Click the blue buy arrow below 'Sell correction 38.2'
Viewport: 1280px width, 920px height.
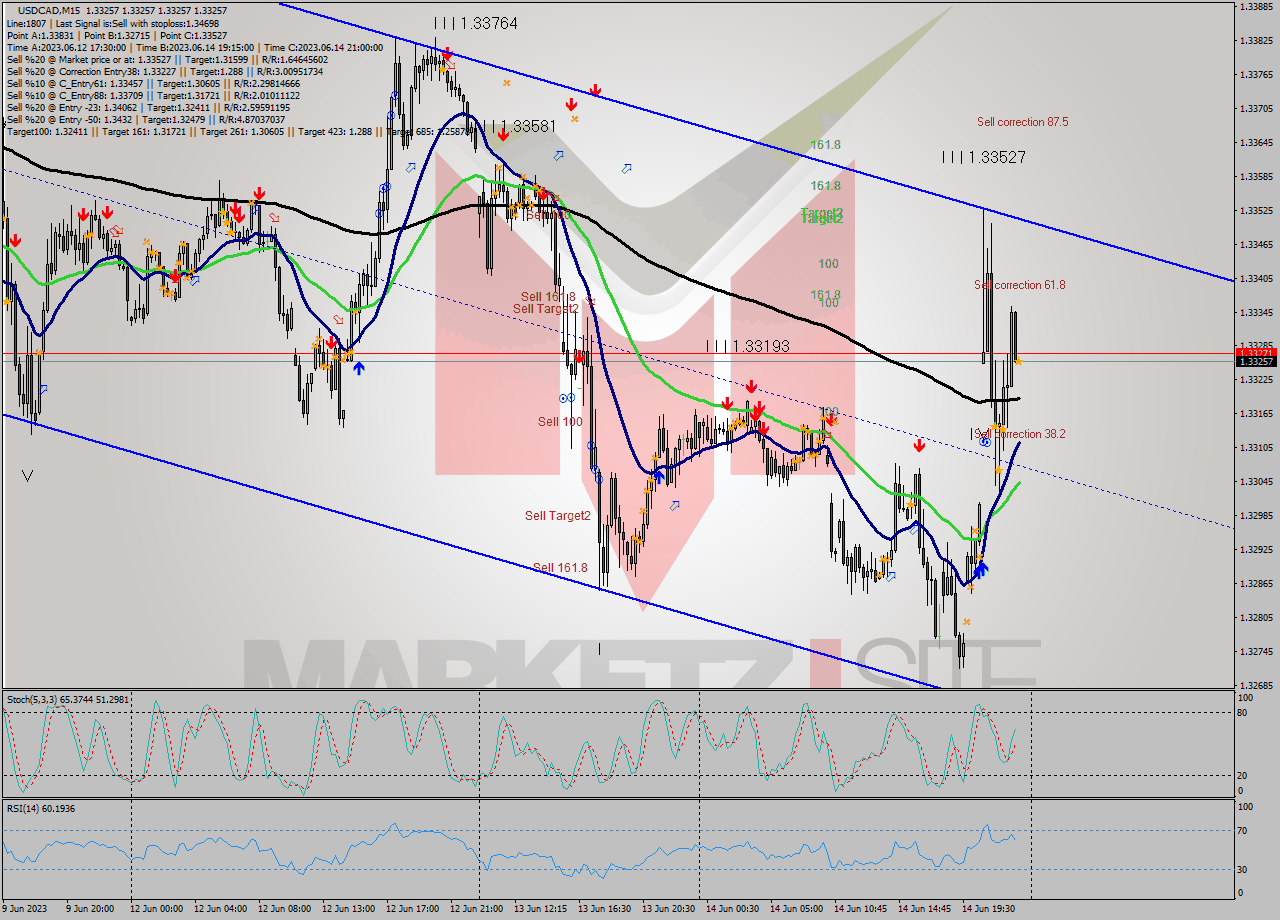[982, 569]
